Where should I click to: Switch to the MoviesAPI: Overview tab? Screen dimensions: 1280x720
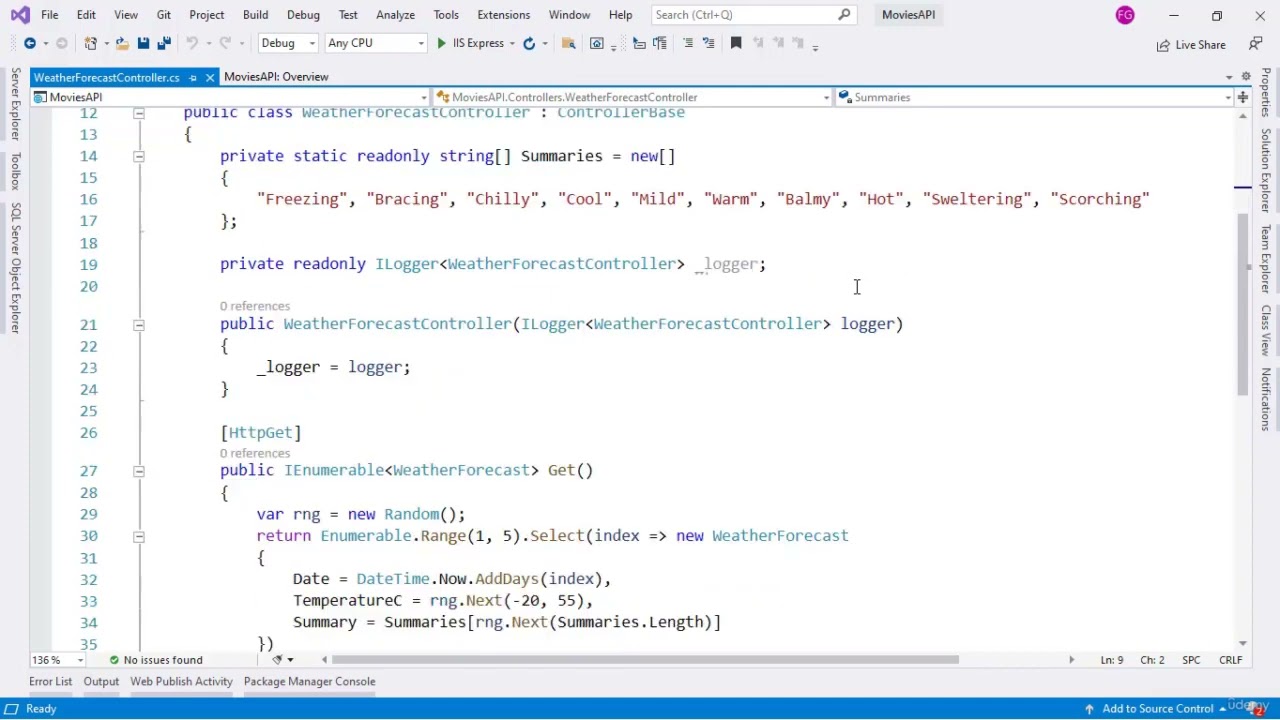pos(276,77)
